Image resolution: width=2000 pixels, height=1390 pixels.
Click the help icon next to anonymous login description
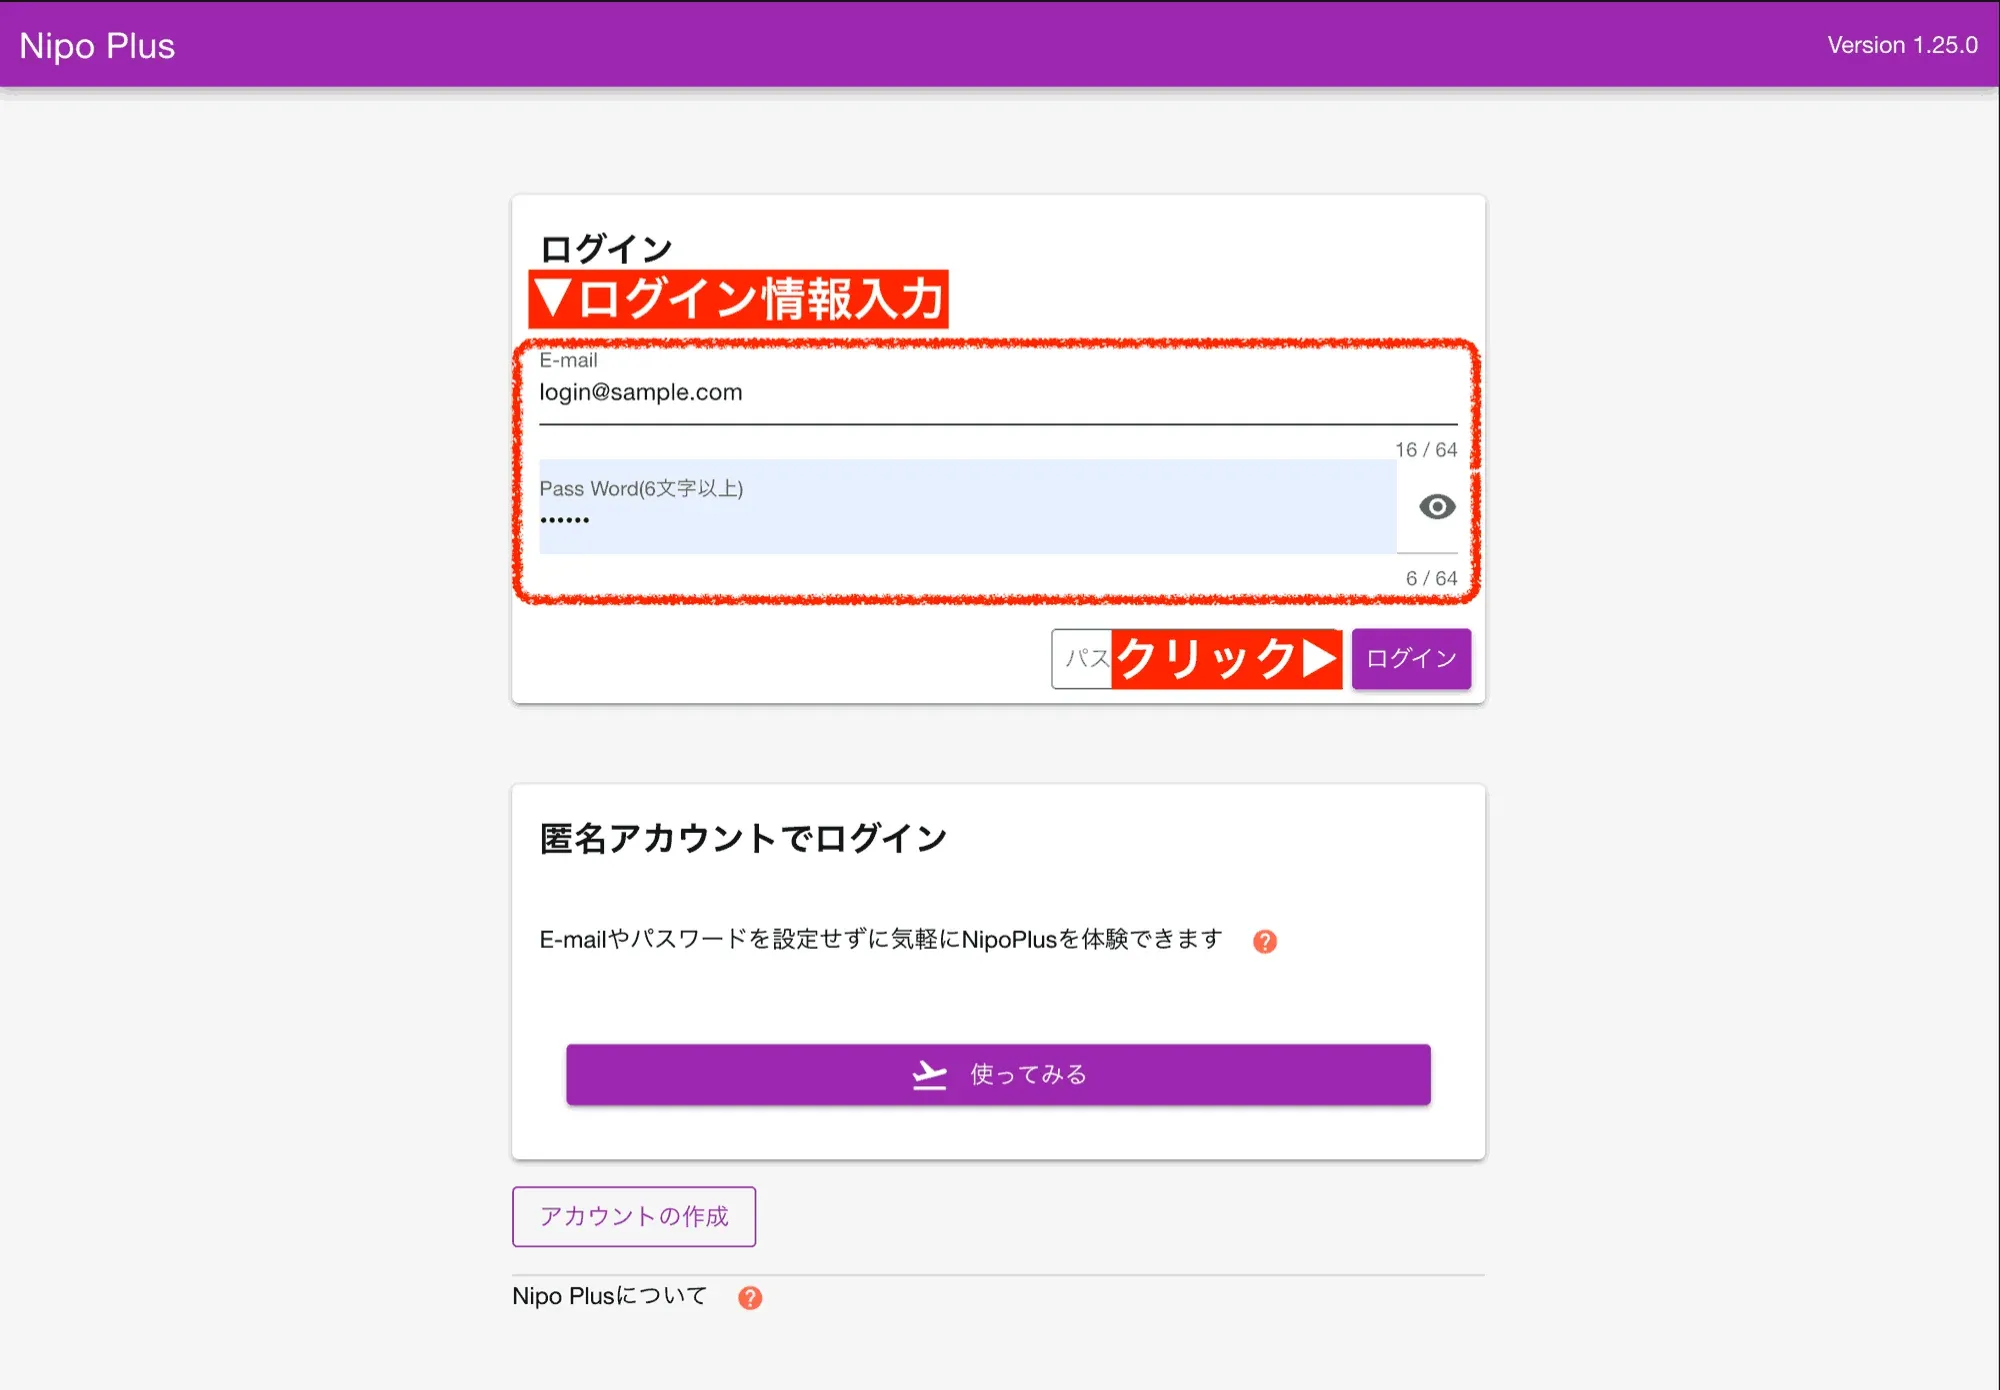[1264, 939]
